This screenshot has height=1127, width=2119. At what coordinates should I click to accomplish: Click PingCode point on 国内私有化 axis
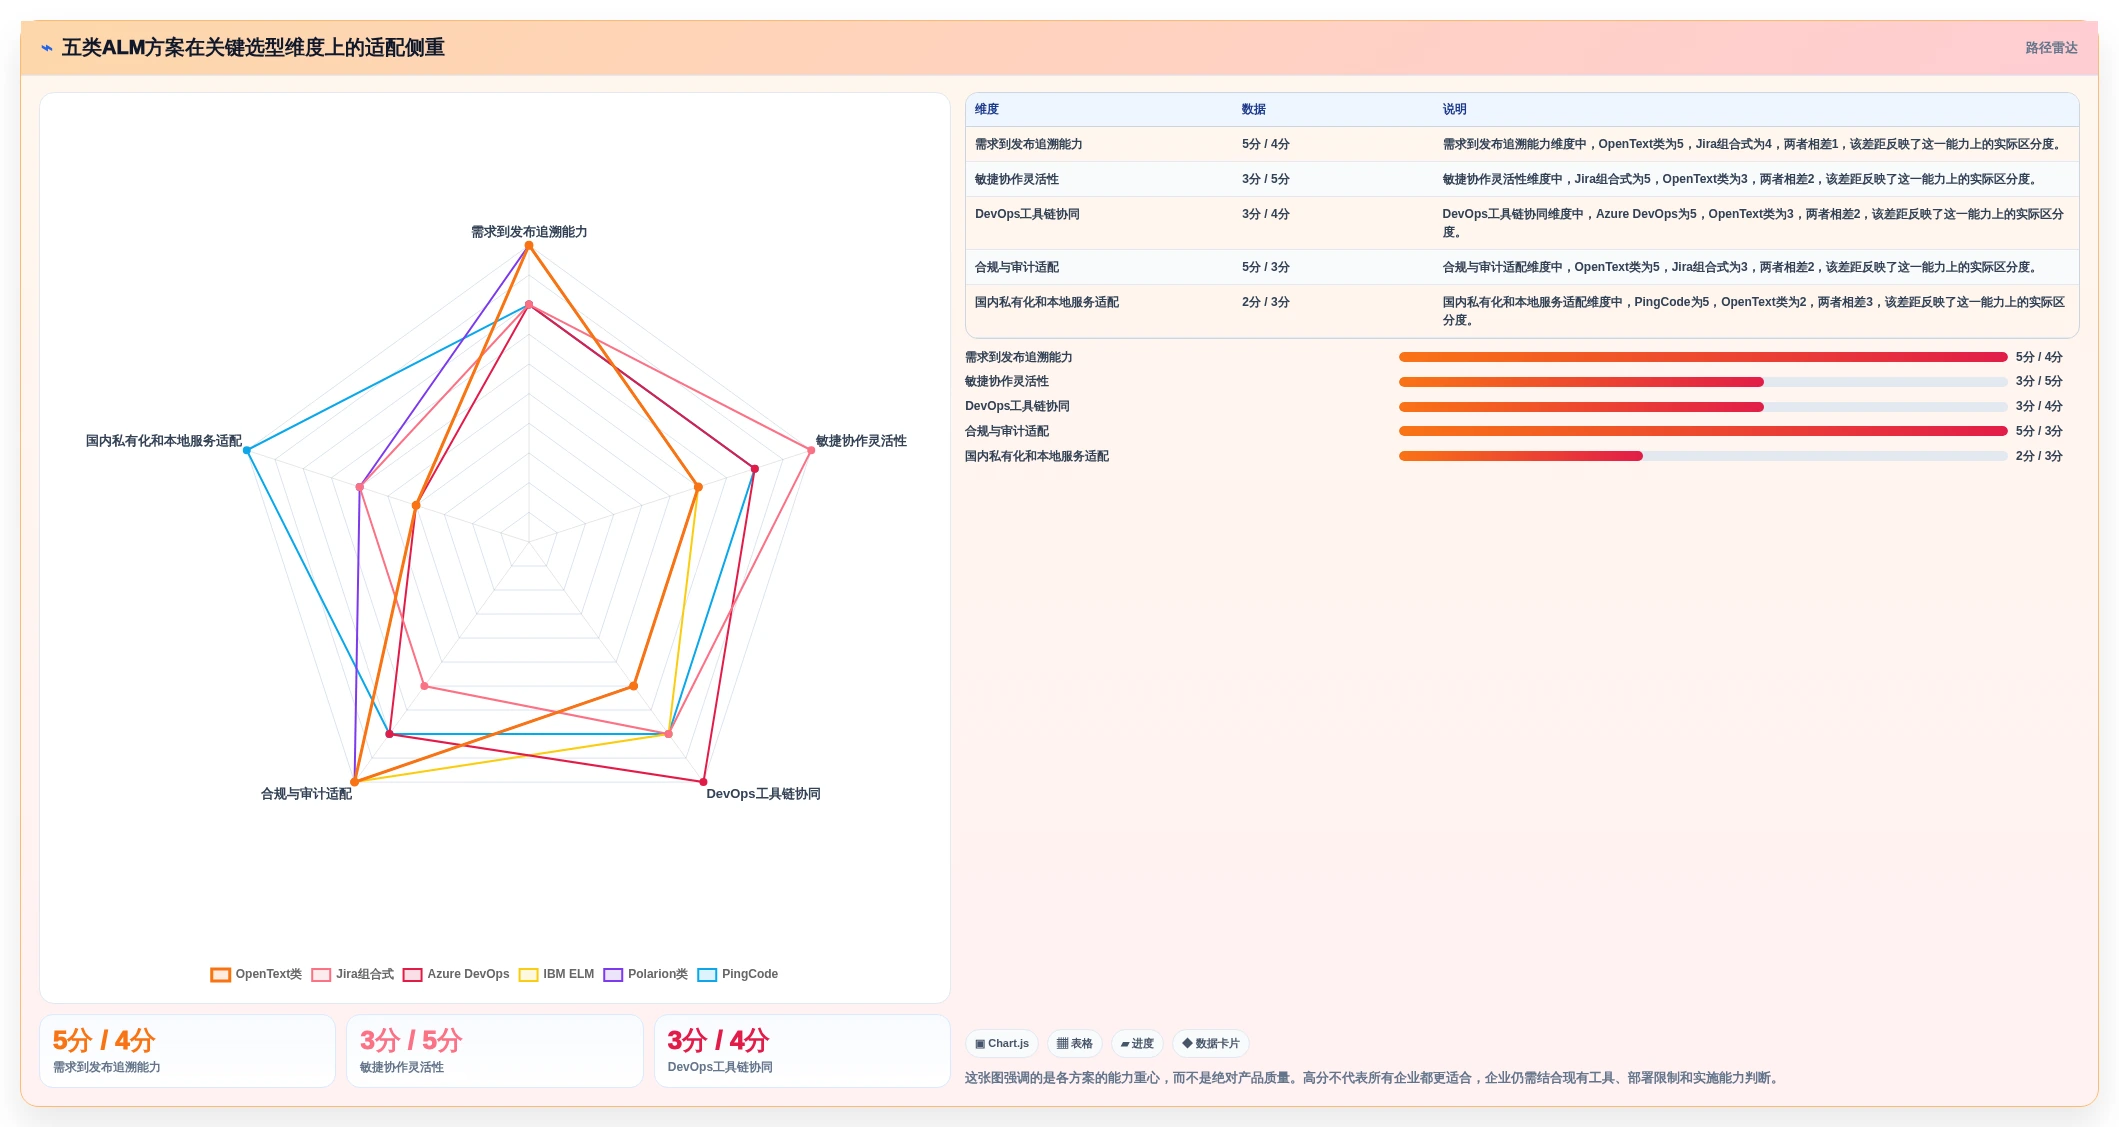click(247, 450)
